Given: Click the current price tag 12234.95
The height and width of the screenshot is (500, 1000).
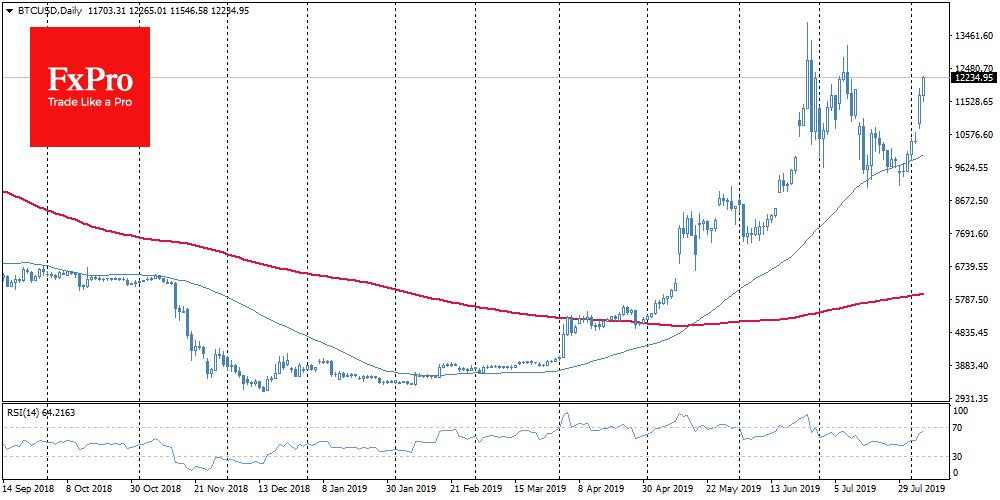Looking at the screenshot, I should click(973, 78).
